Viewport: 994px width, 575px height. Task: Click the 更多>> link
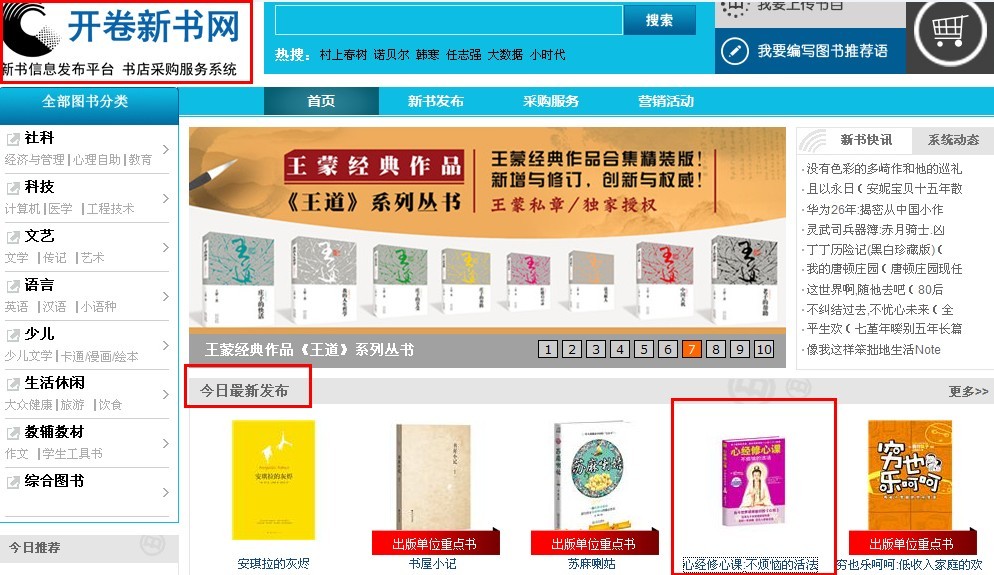[968, 392]
